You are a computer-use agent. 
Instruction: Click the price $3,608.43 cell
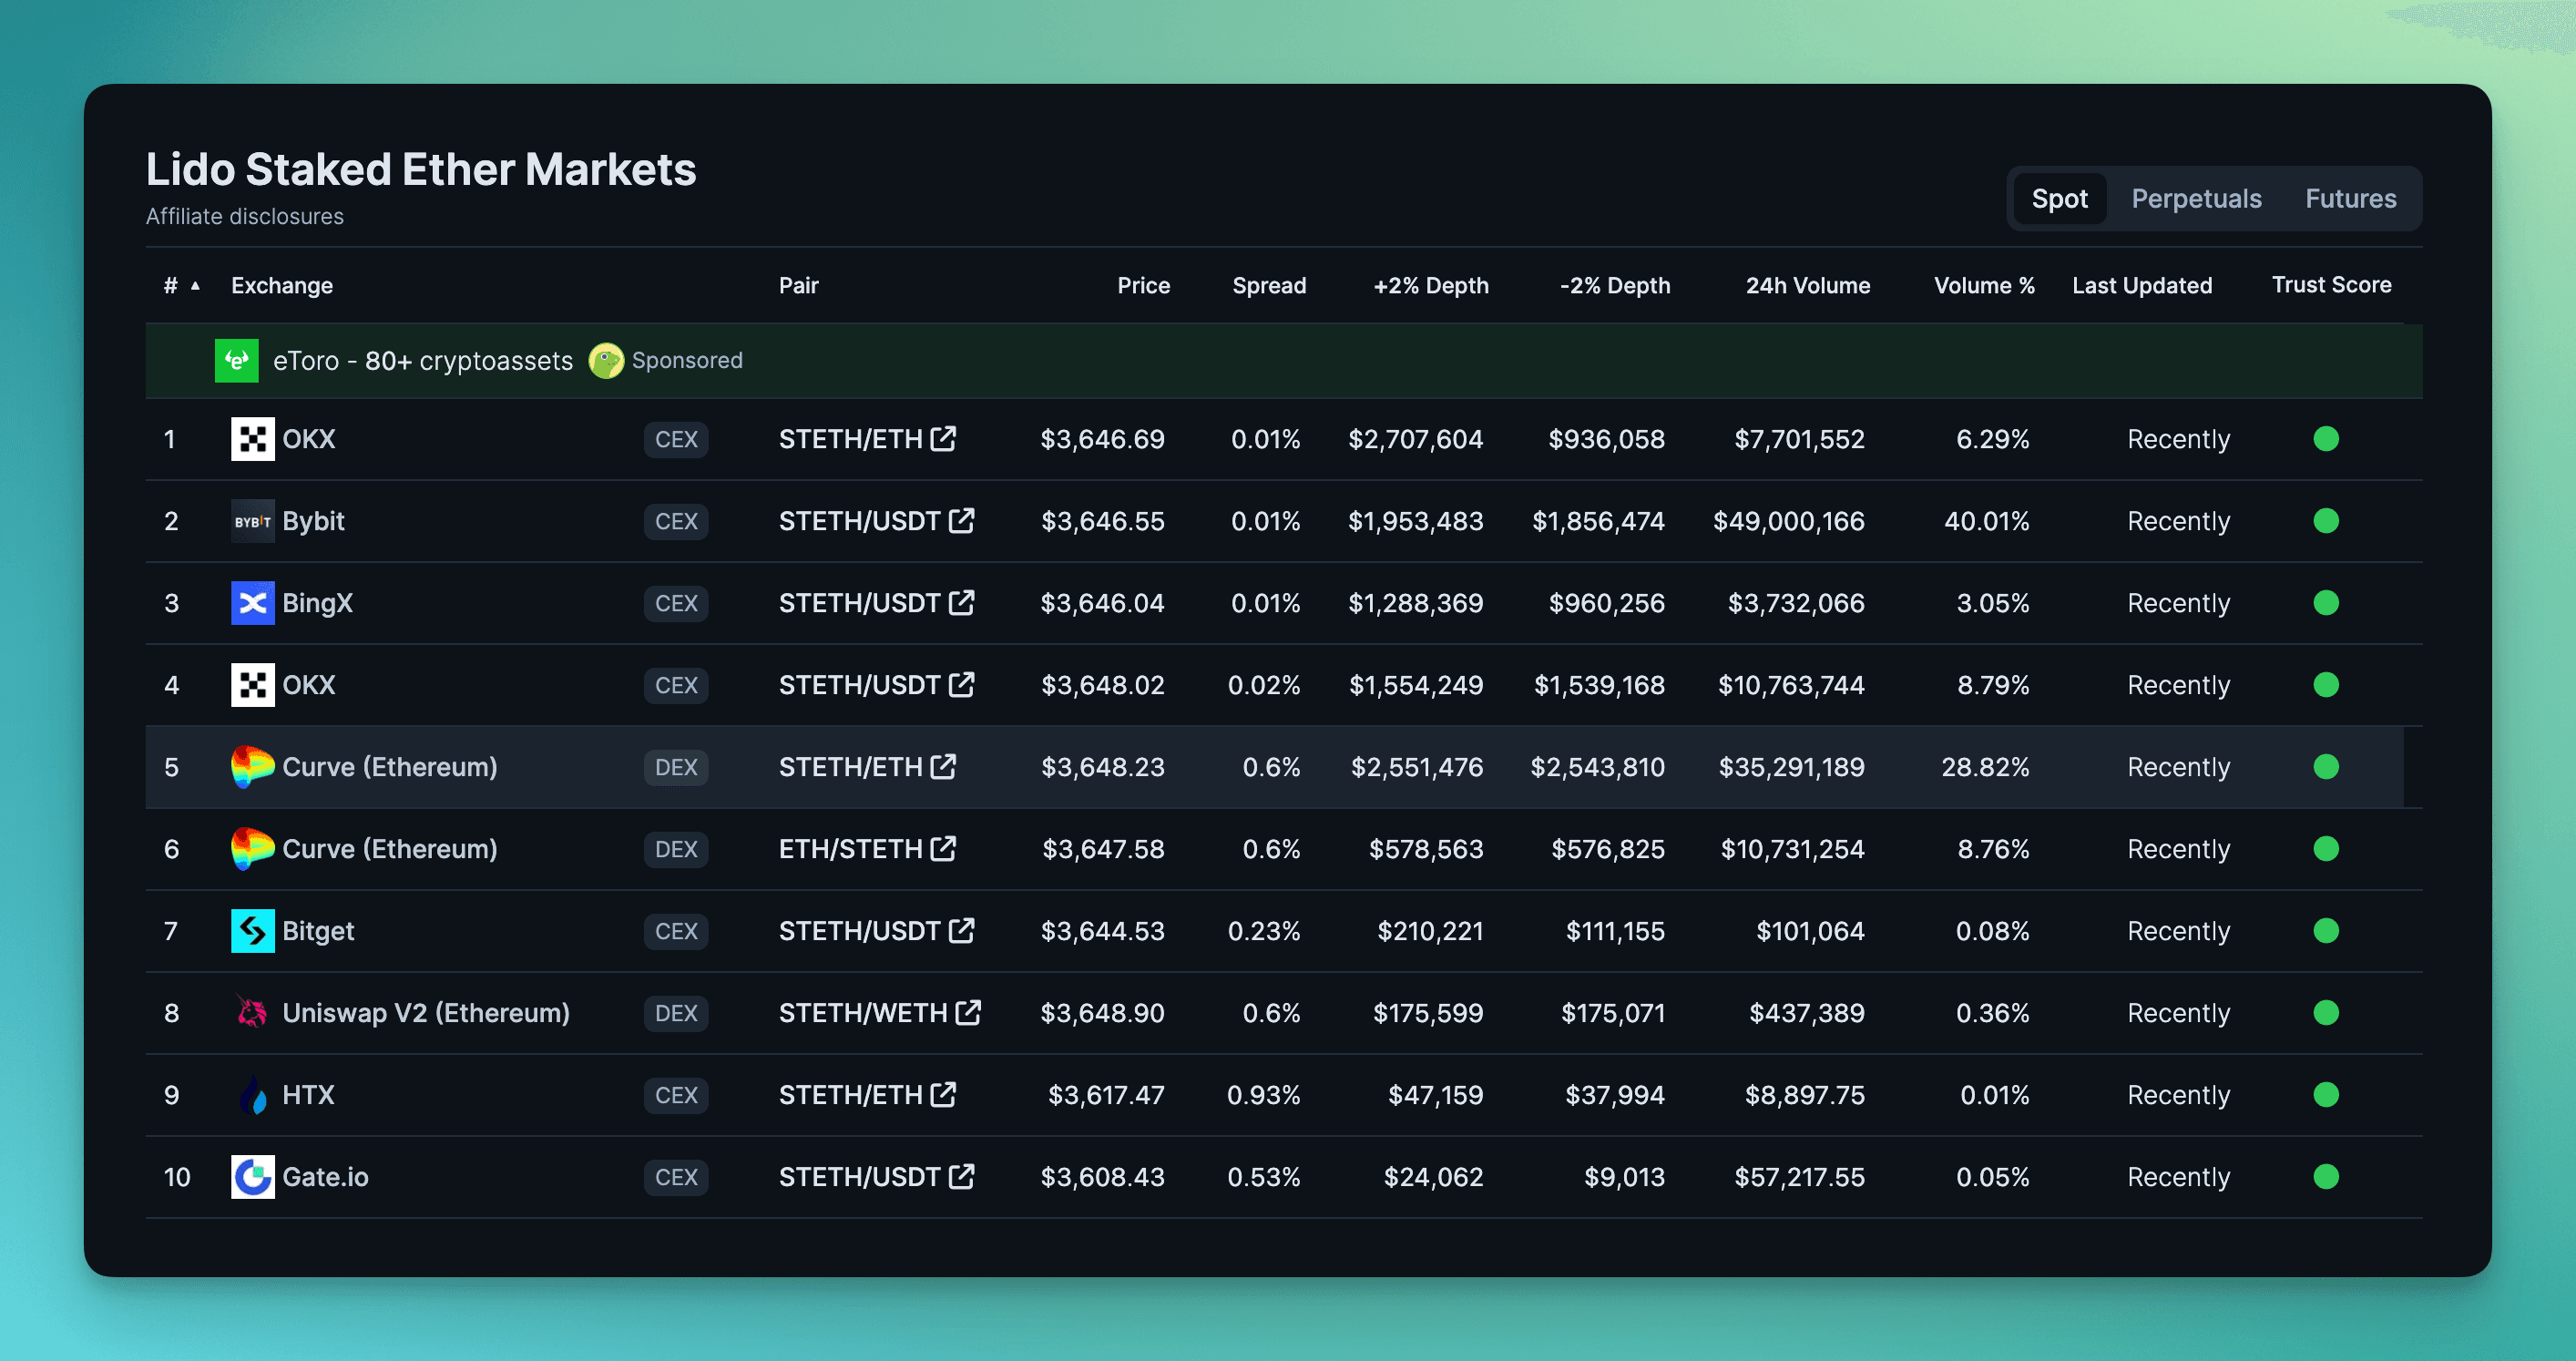pos(1102,1177)
